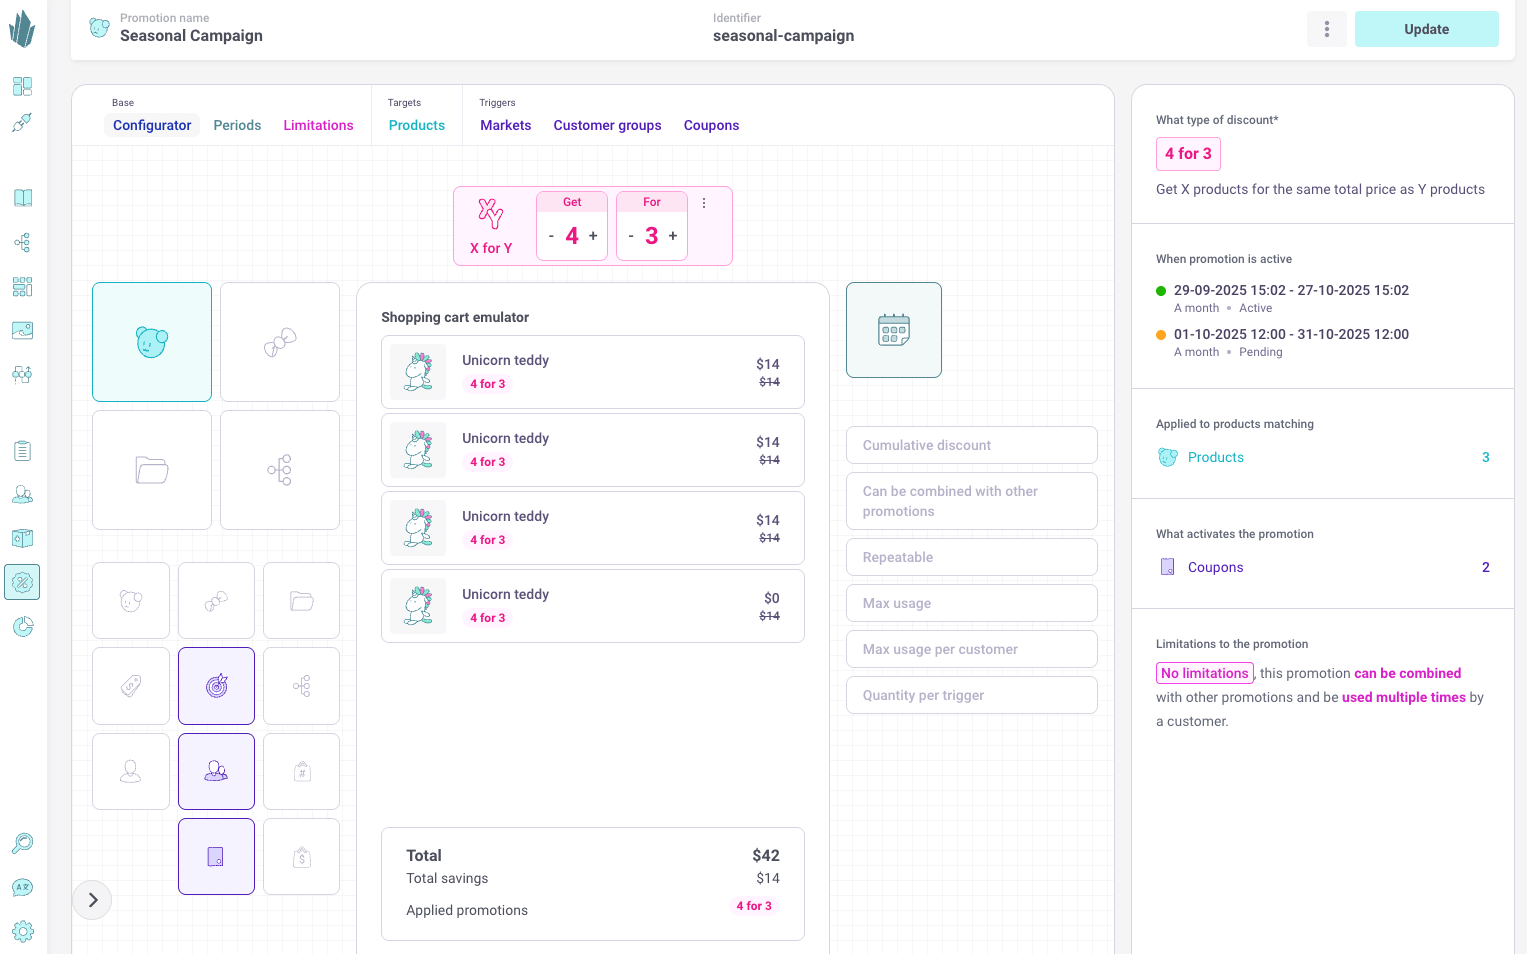
Task: Click the target icon tile in the palette
Action: (216, 686)
